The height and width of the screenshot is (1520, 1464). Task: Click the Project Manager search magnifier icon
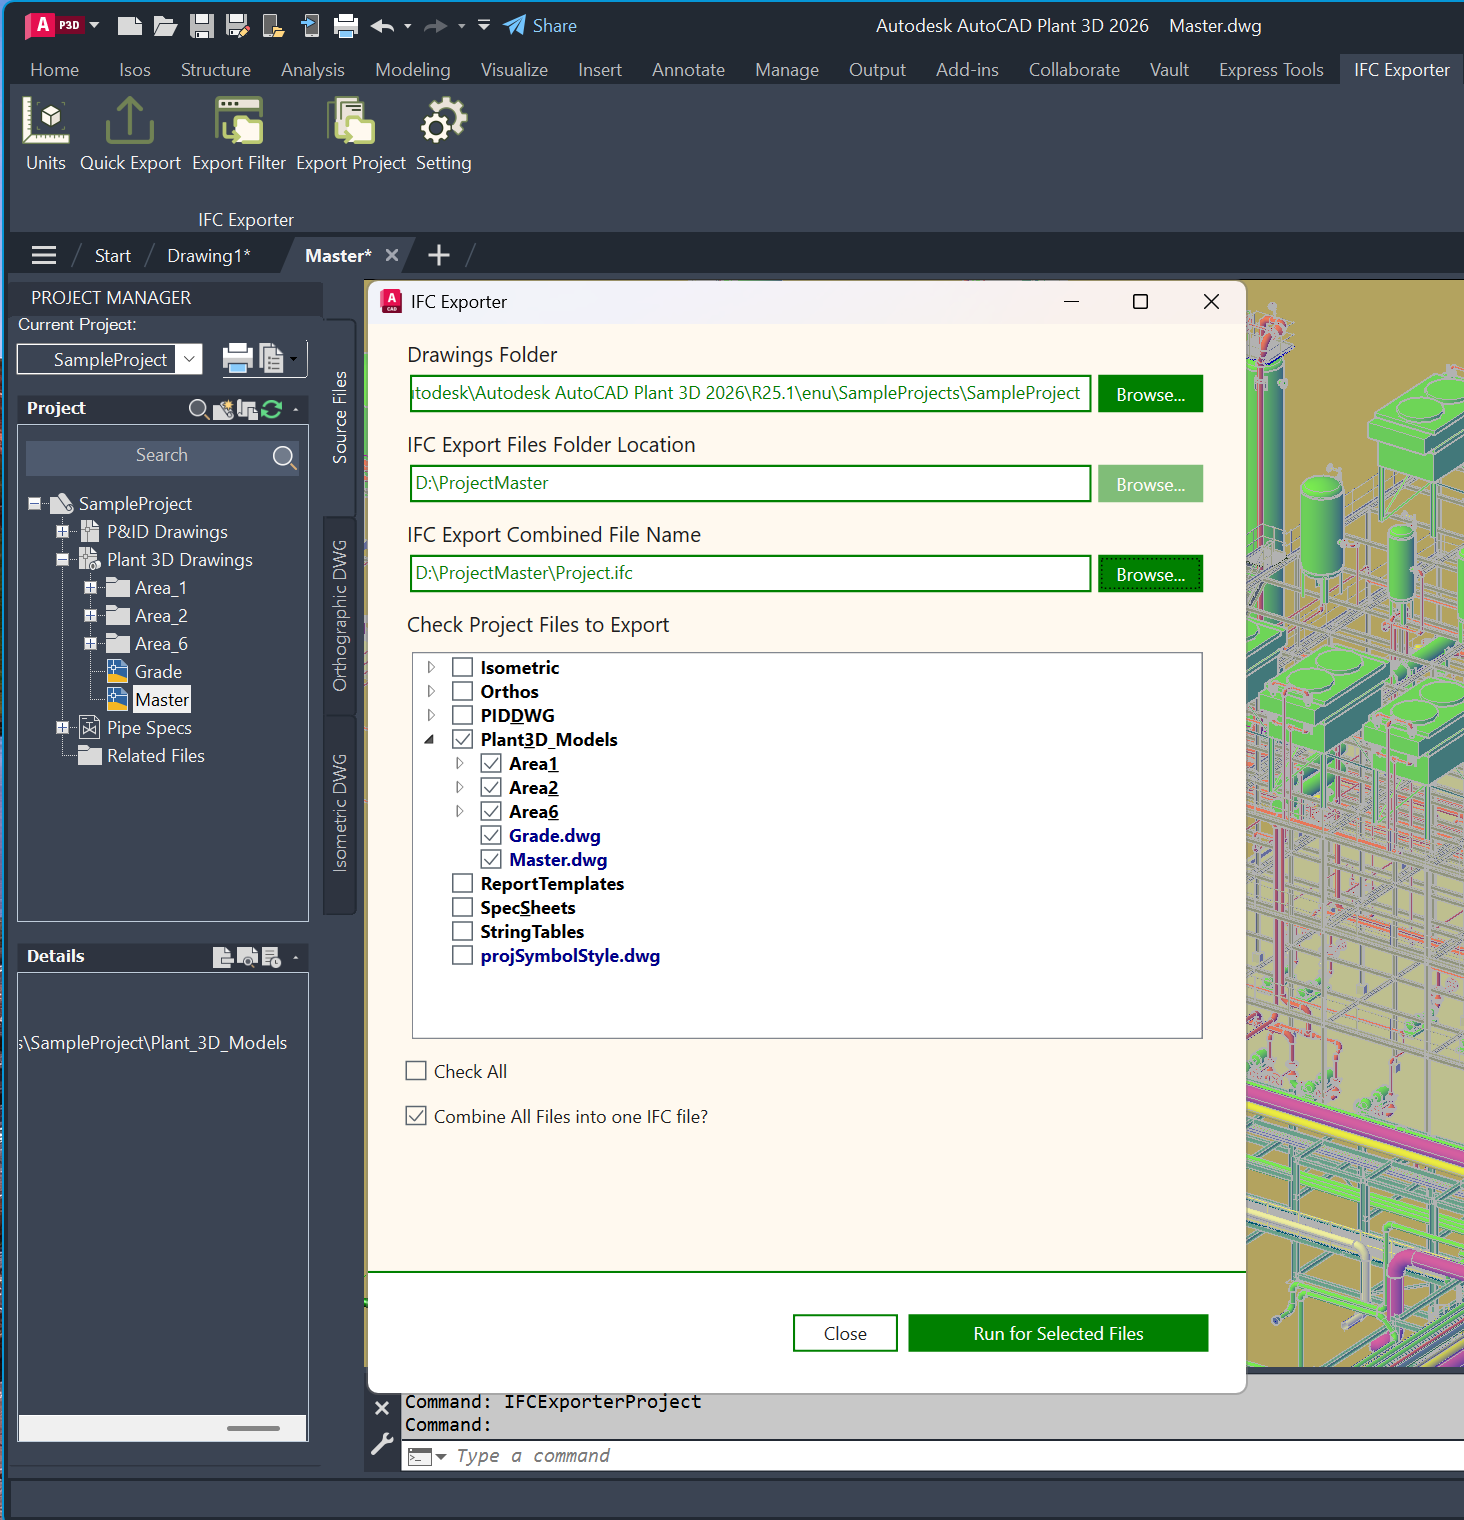coord(284,457)
